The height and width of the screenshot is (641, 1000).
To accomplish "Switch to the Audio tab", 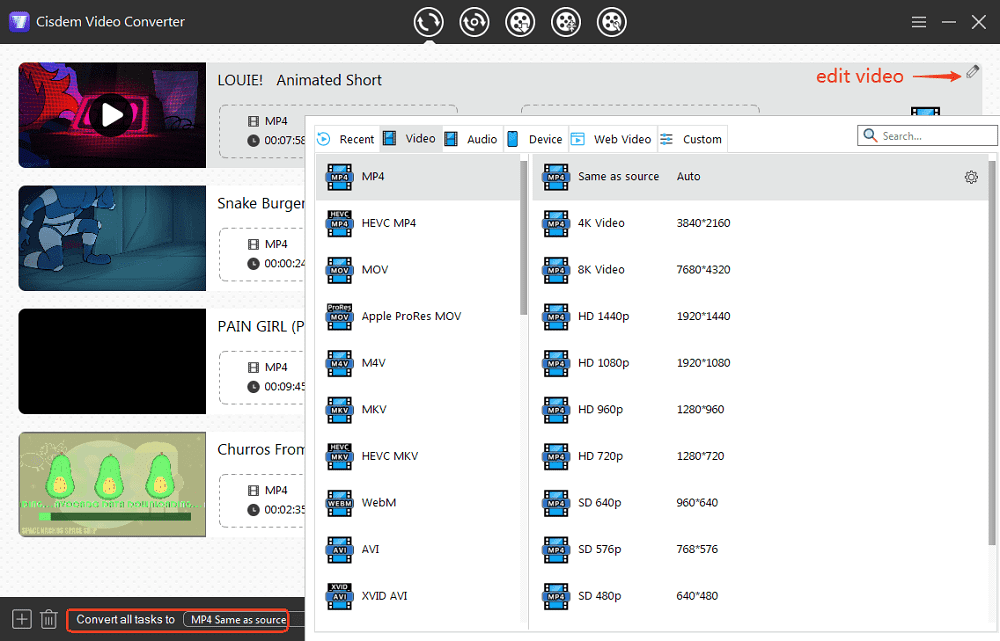I will (473, 139).
